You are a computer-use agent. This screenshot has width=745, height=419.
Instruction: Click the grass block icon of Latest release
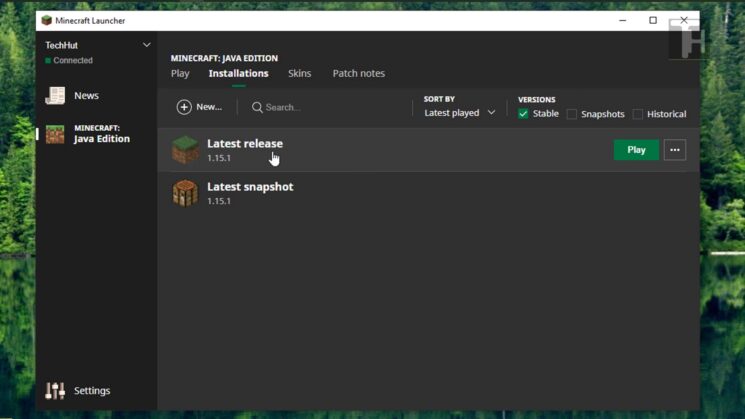tap(185, 150)
